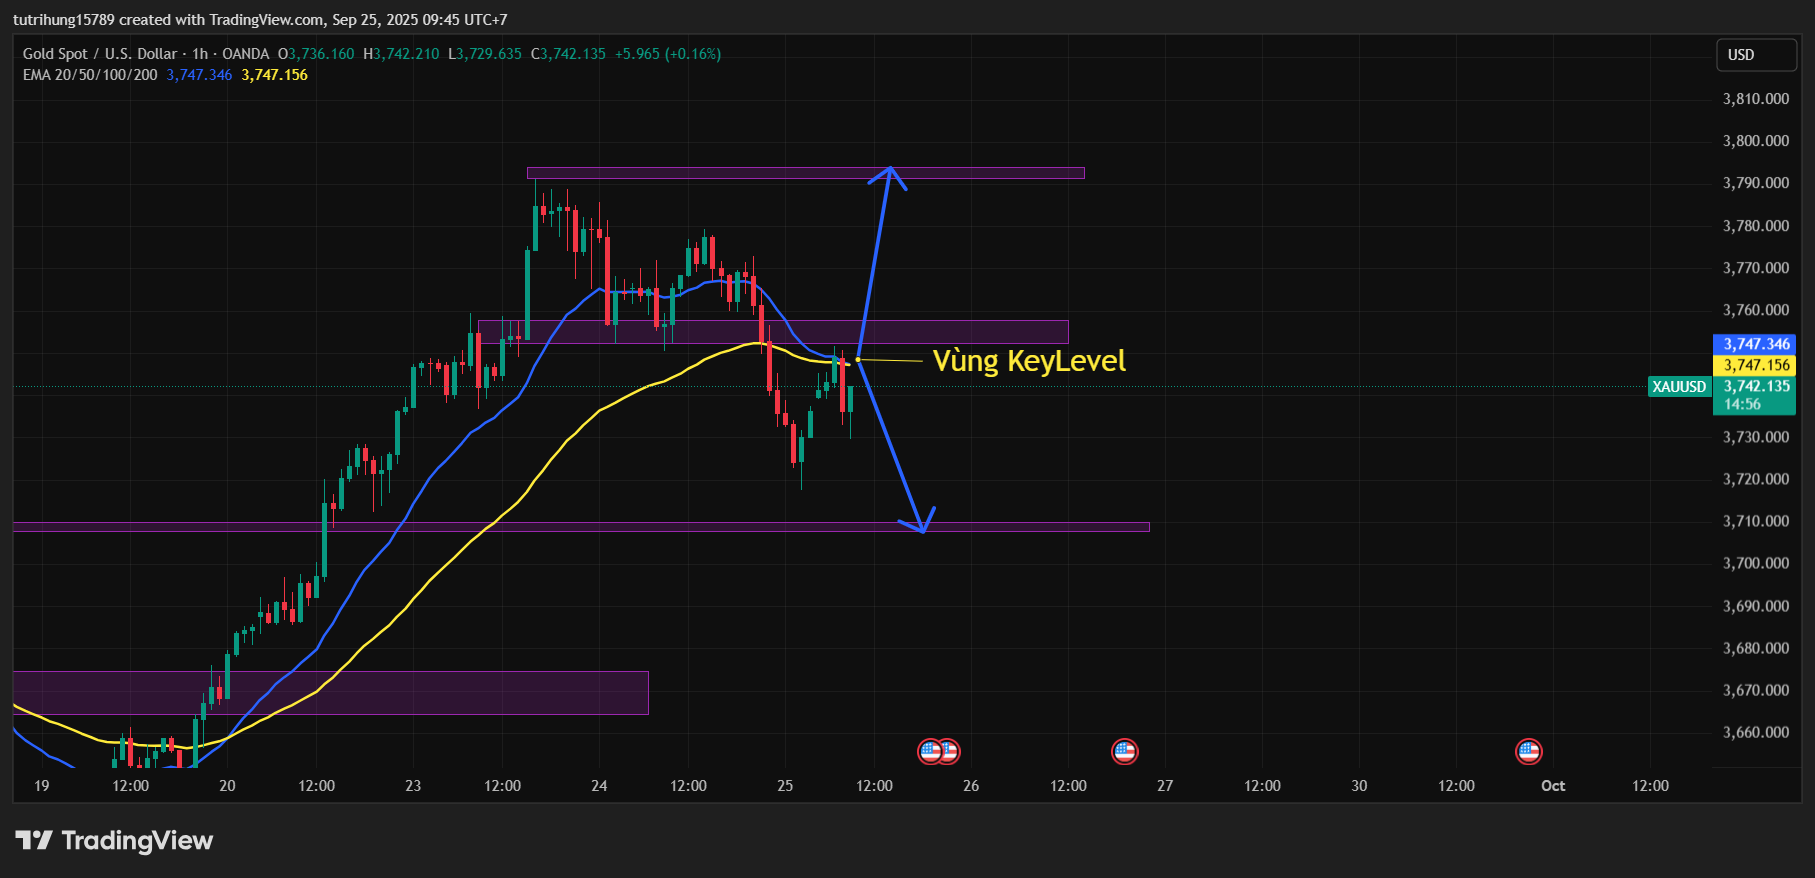Select the Vùng KeyLevel text annotation
1815x878 pixels.
pos(1028,361)
